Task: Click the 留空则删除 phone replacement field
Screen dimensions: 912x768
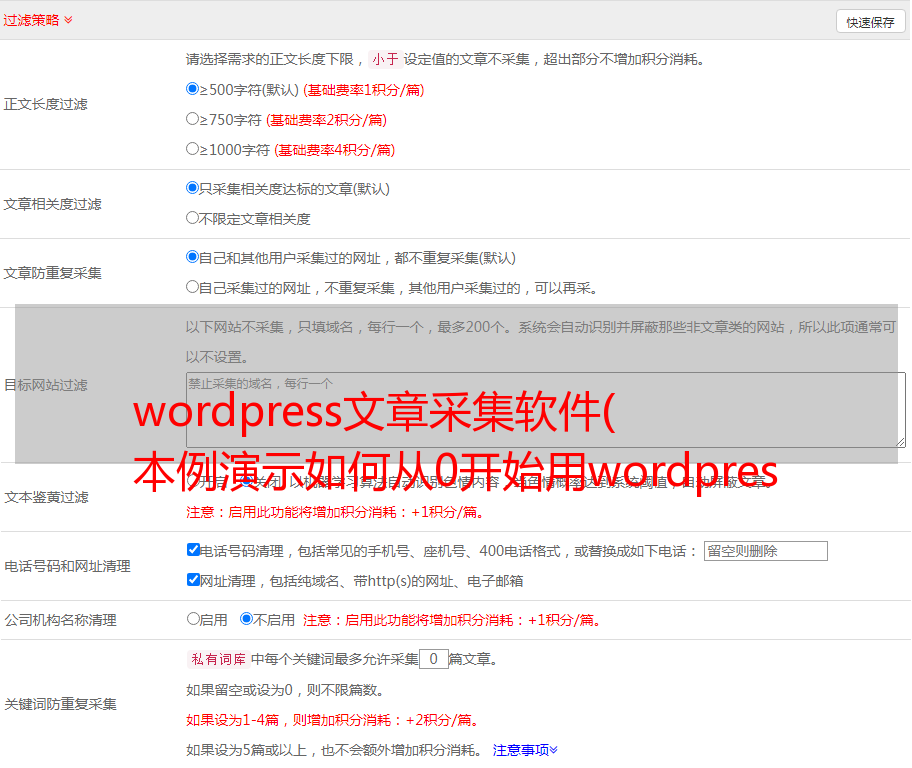Action: click(765, 551)
